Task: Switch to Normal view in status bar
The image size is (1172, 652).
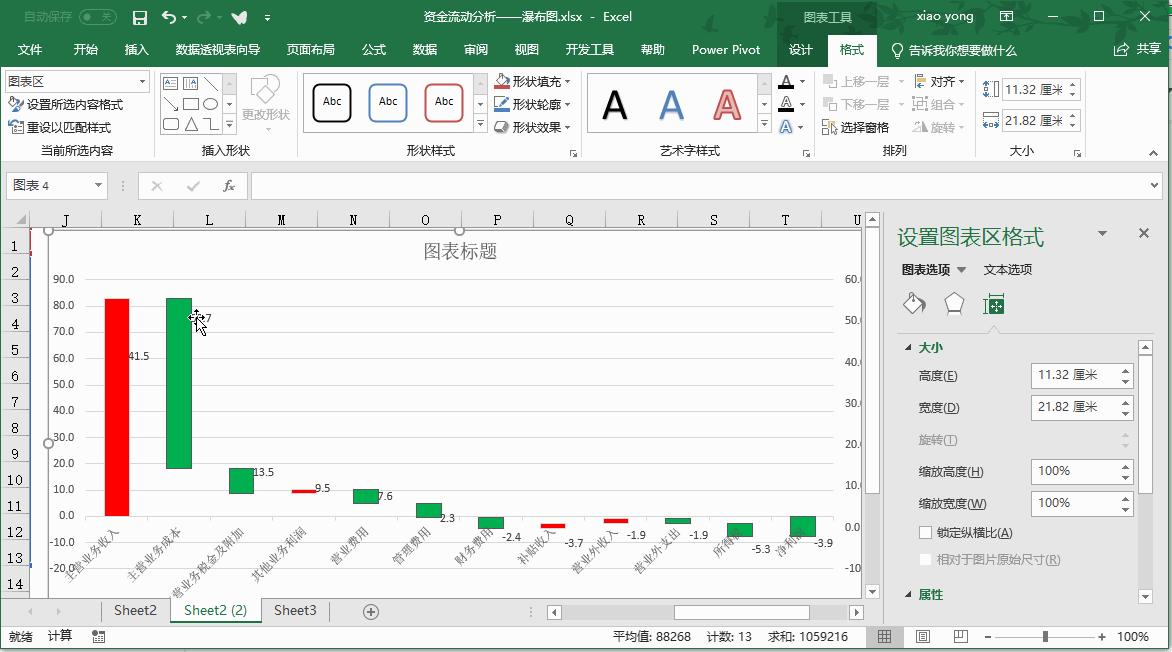Action: tap(885, 636)
